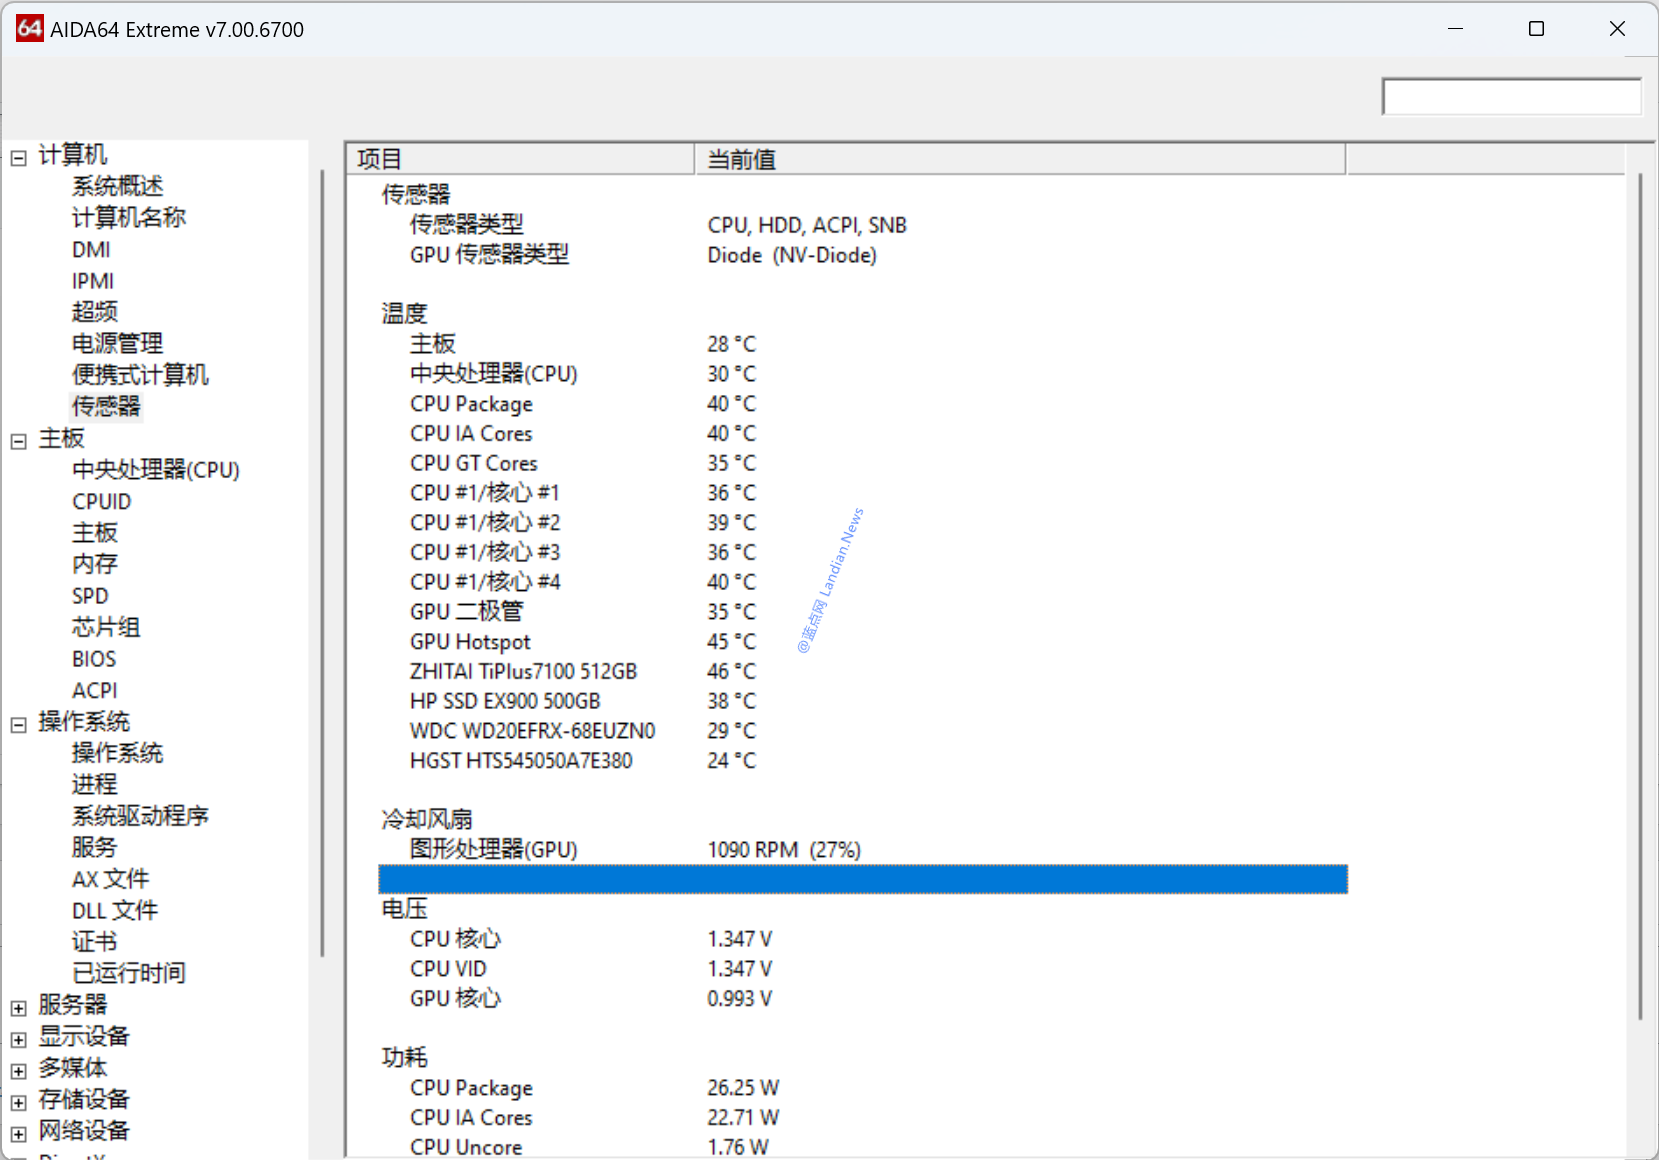The width and height of the screenshot is (1659, 1160).
Task: Select 系统概述 in the sidebar
Action: tap(117, 186)
